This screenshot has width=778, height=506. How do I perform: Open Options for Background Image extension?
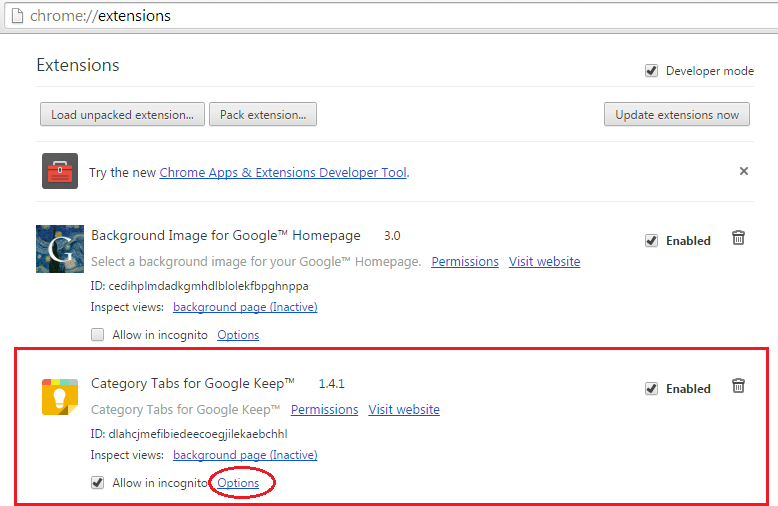click(238, 335)
